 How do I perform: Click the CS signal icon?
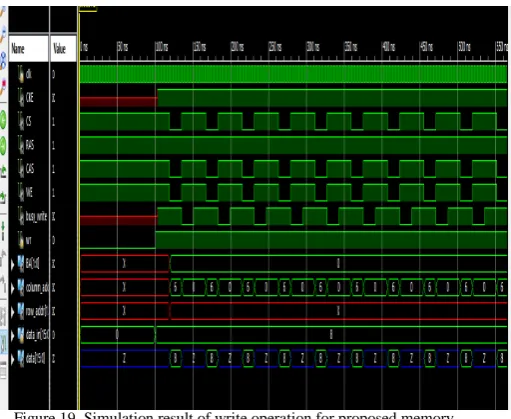pos(21,121)
